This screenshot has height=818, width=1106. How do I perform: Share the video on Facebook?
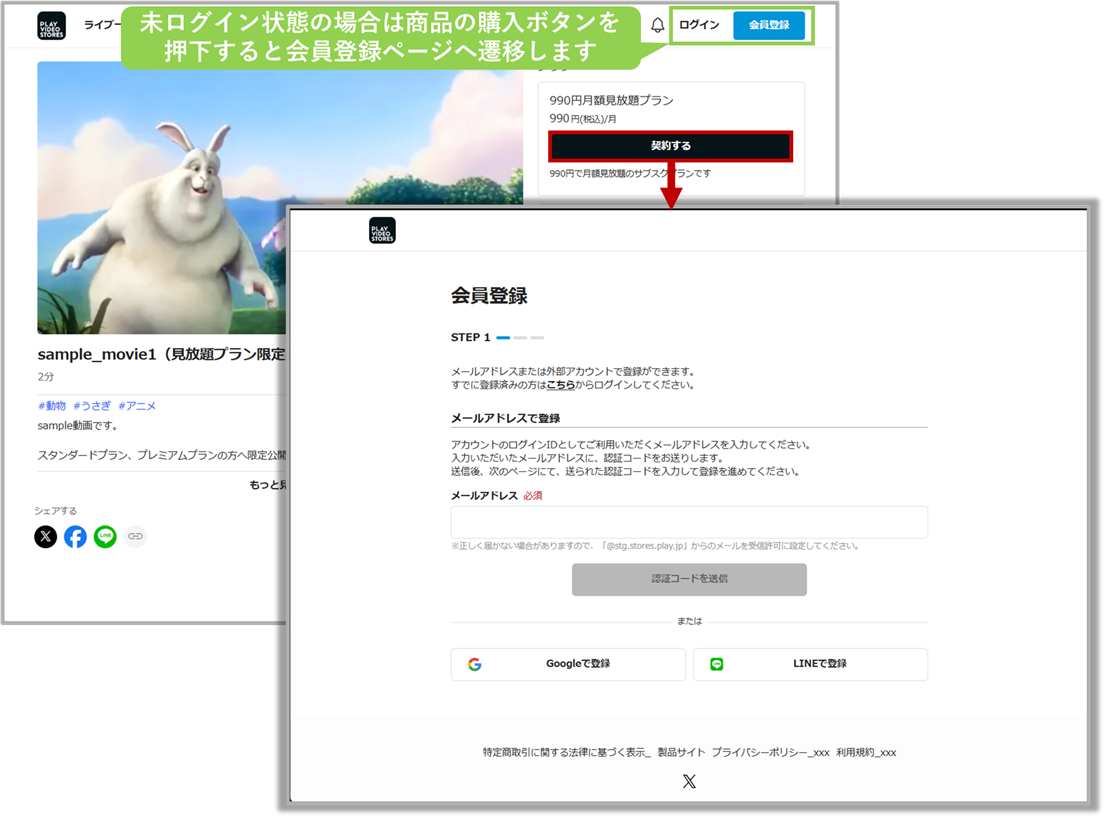point(75,537)
